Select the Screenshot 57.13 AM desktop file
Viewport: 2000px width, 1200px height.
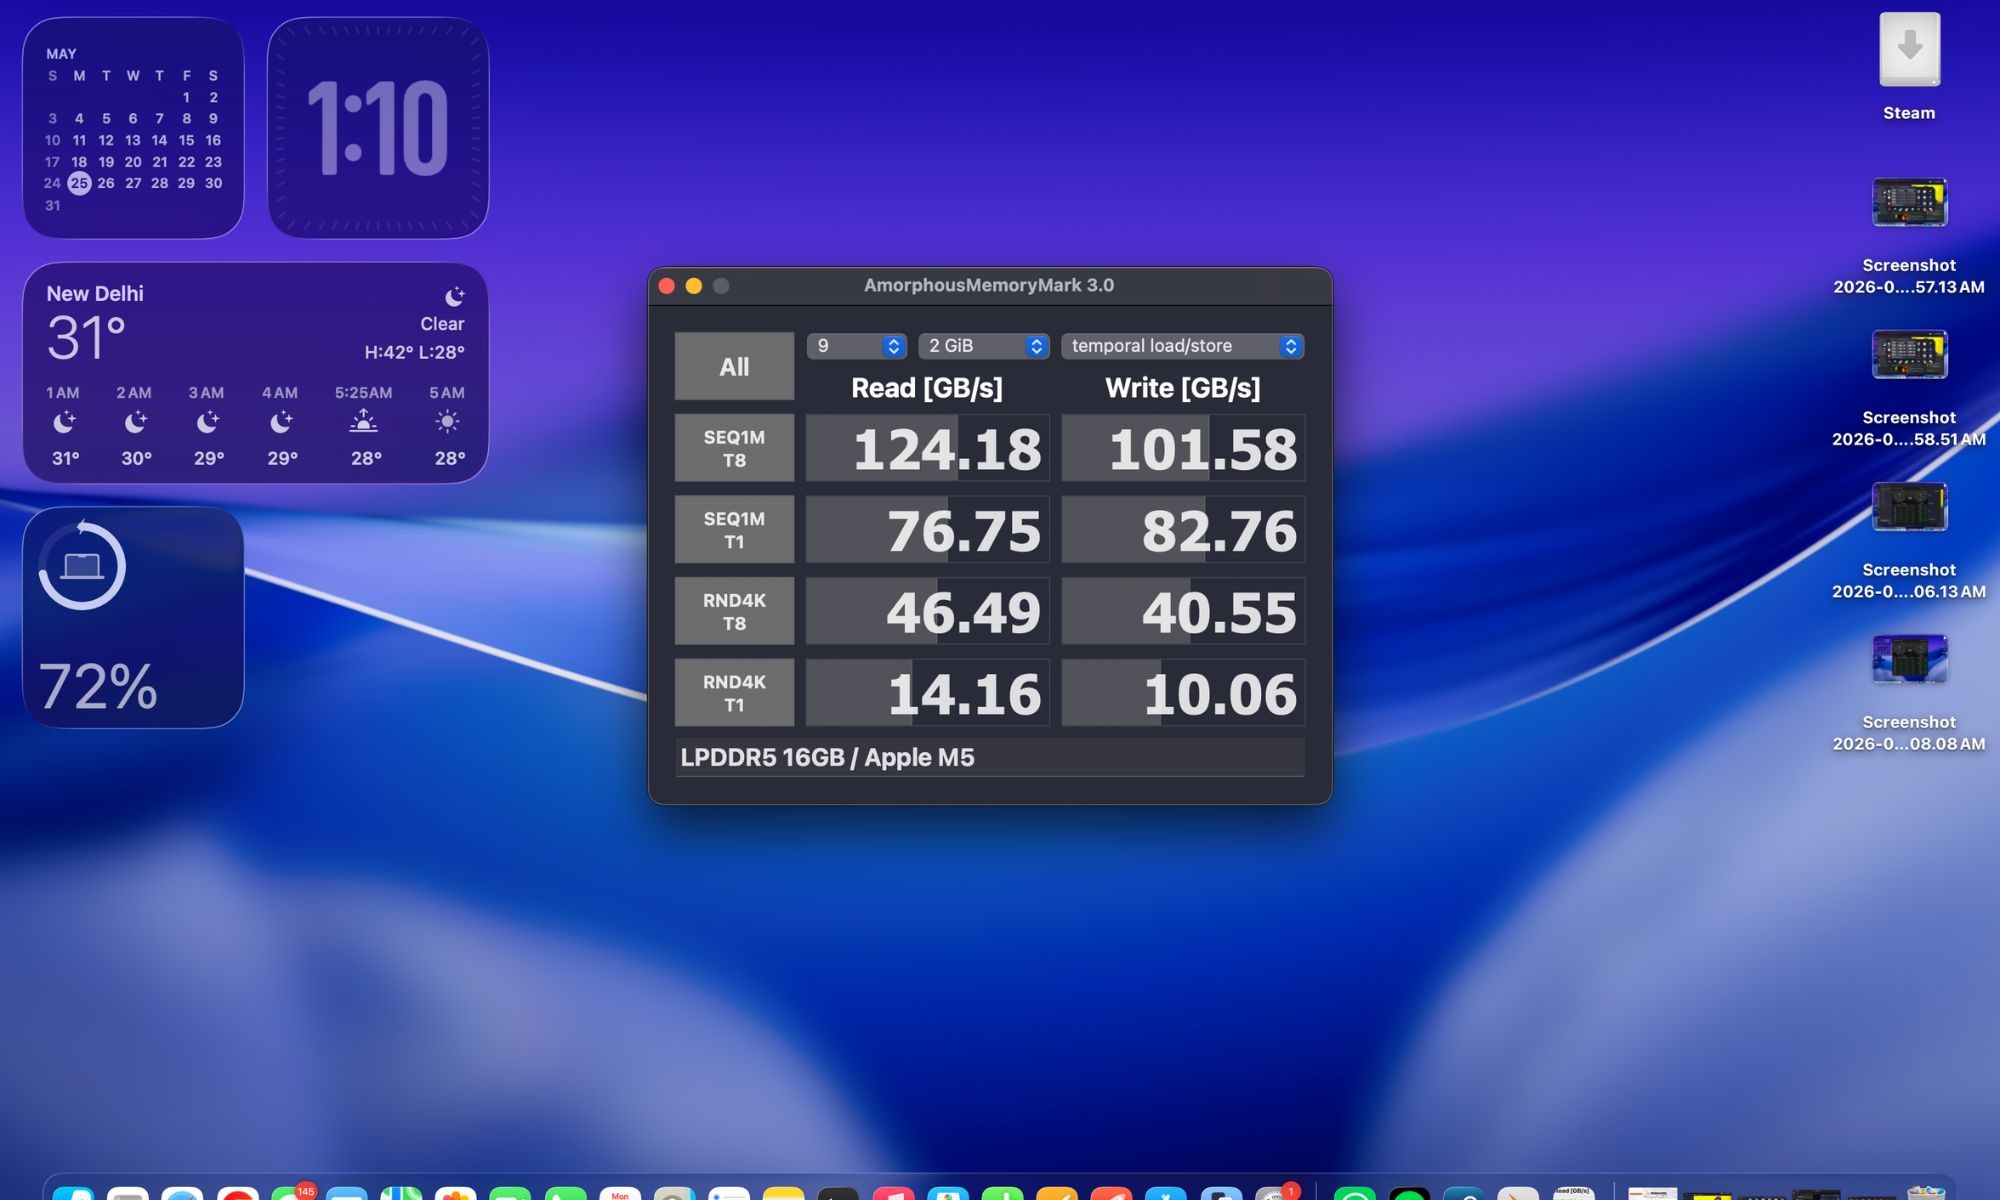(x=1909, y=203)
